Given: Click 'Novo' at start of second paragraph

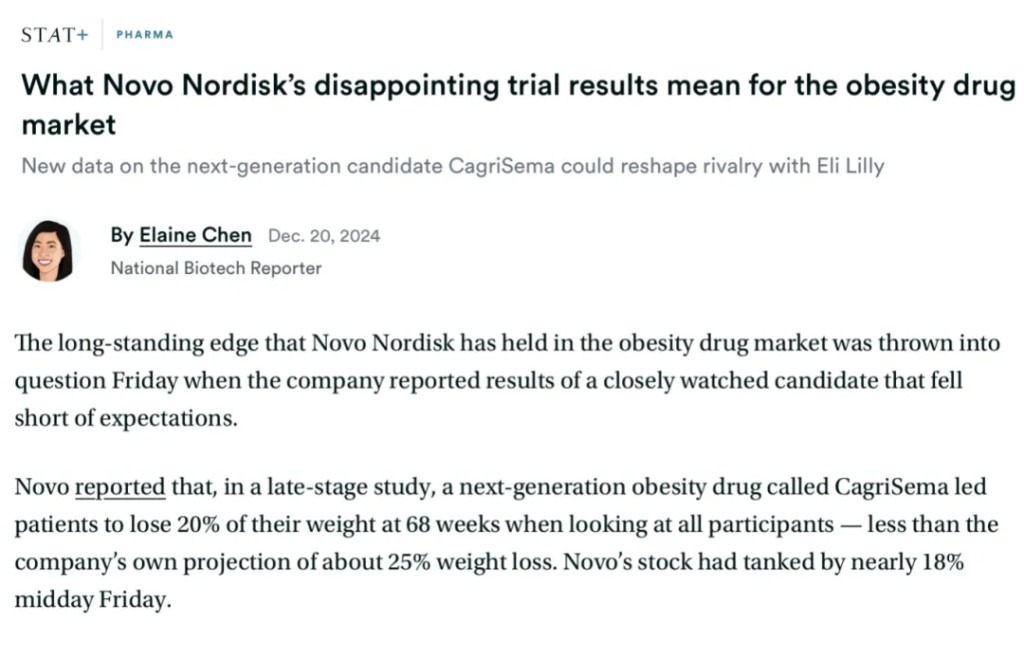Looking at the screenshot, I should [x=42, y=487].
